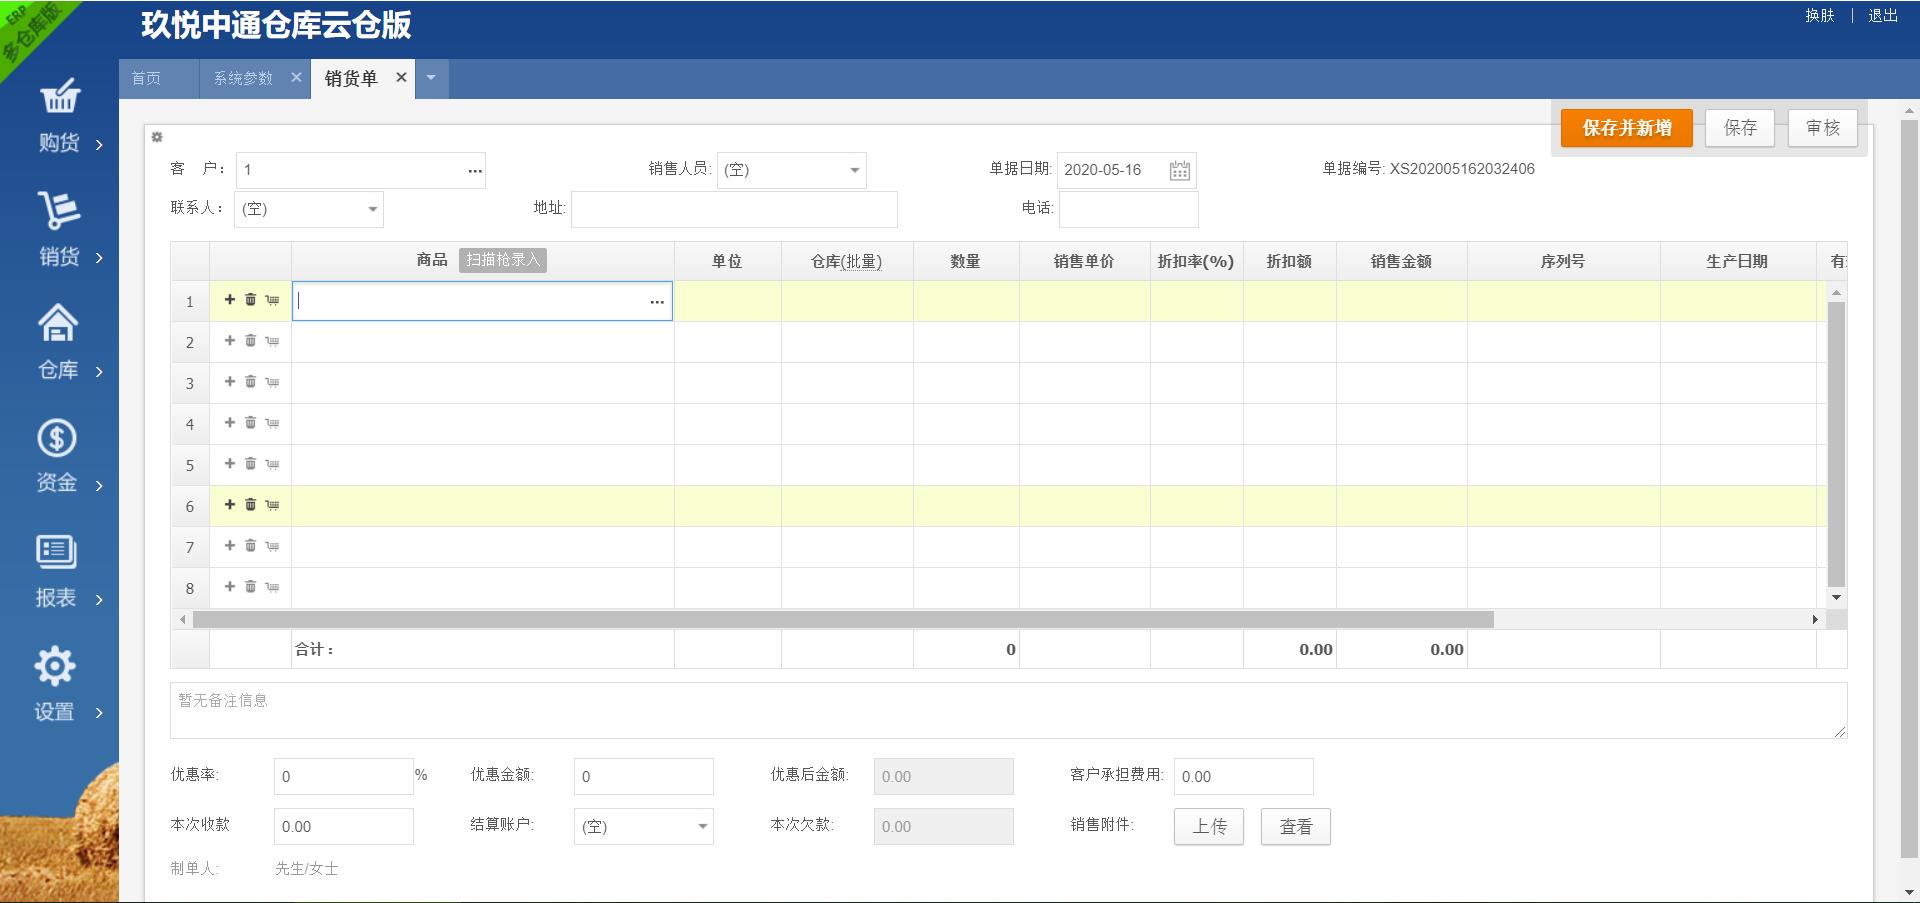Click the 仓库(批量) column header
This screenshot has width=1920, height=903.
point(846,261)
